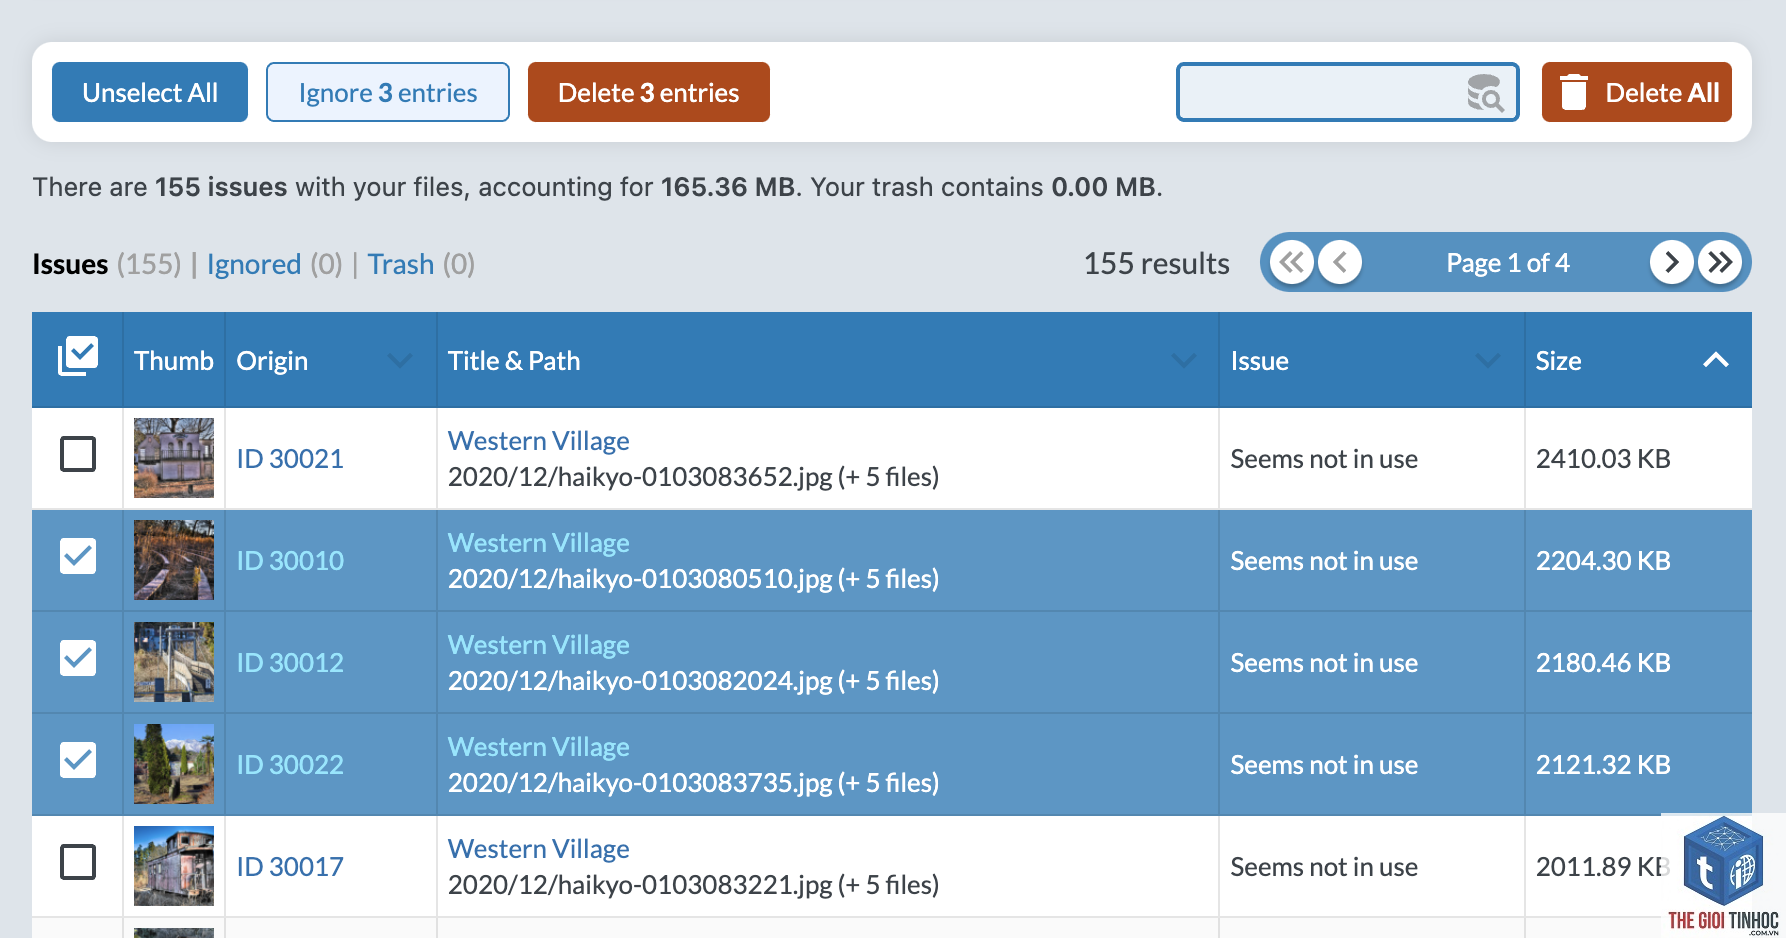Screen dimensions: 1786x938
Task: Uncheck the box for ID 30010 row
Action: [78, 556]
